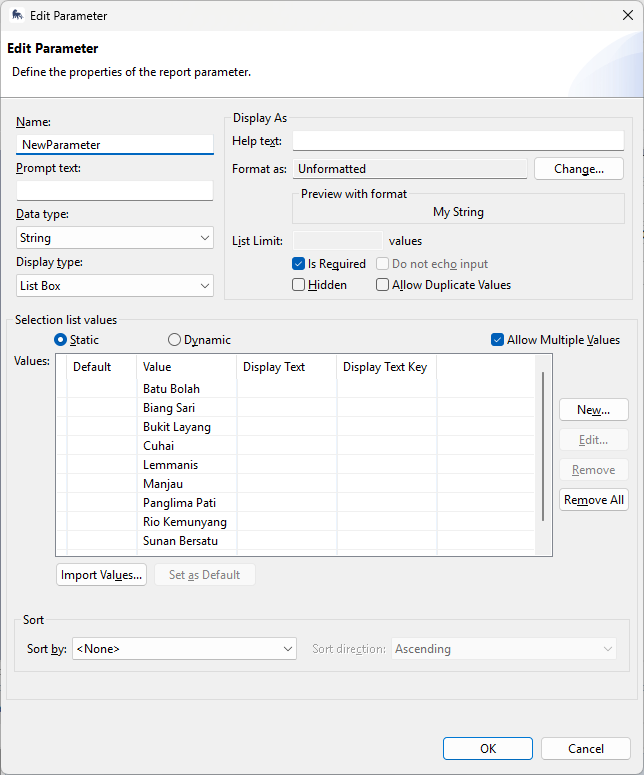Select the Dynamic radio button

(175, 340)
